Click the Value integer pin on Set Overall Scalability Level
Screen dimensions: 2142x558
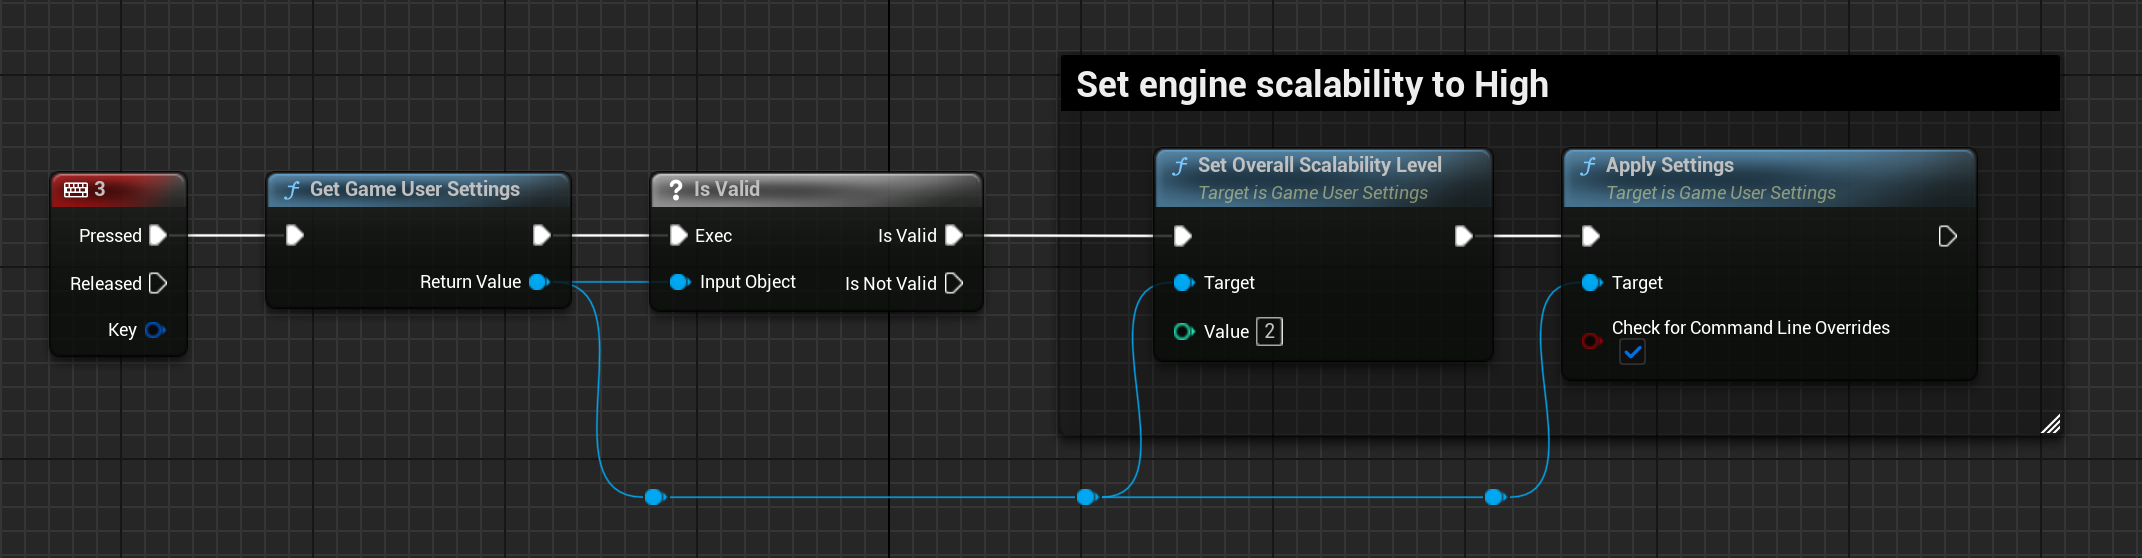(x=1184, y=331)
